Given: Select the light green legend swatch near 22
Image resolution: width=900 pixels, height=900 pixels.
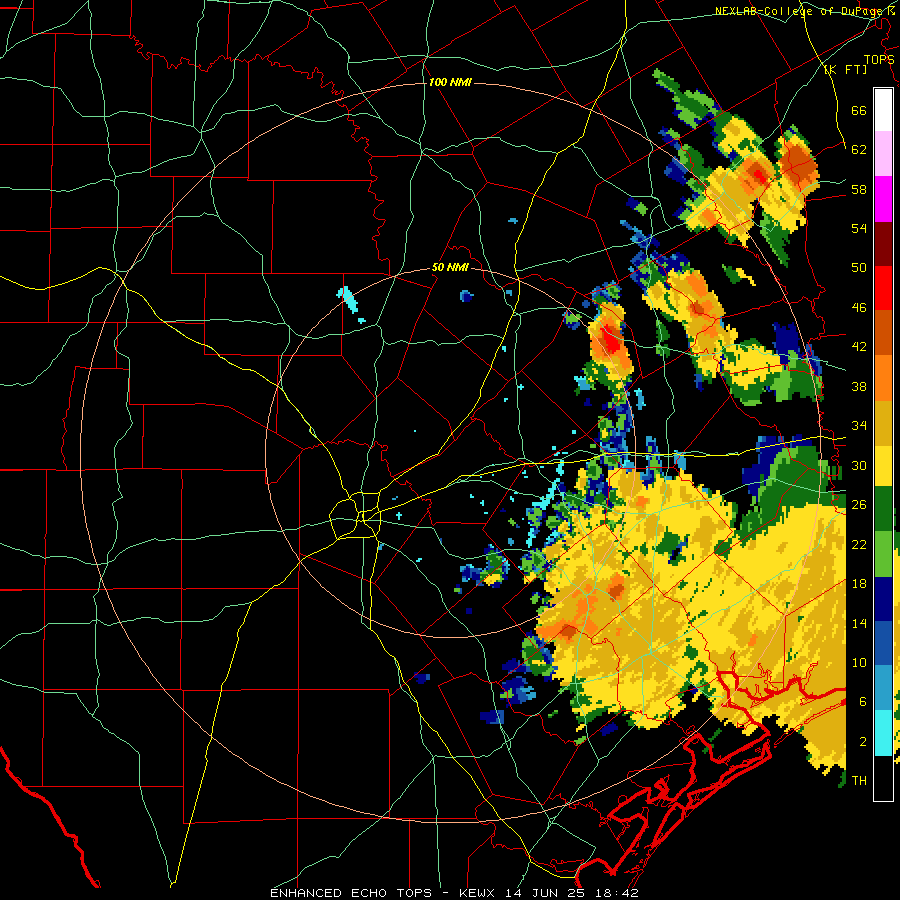Looking at the screenshot, I should tap(883, 554).
